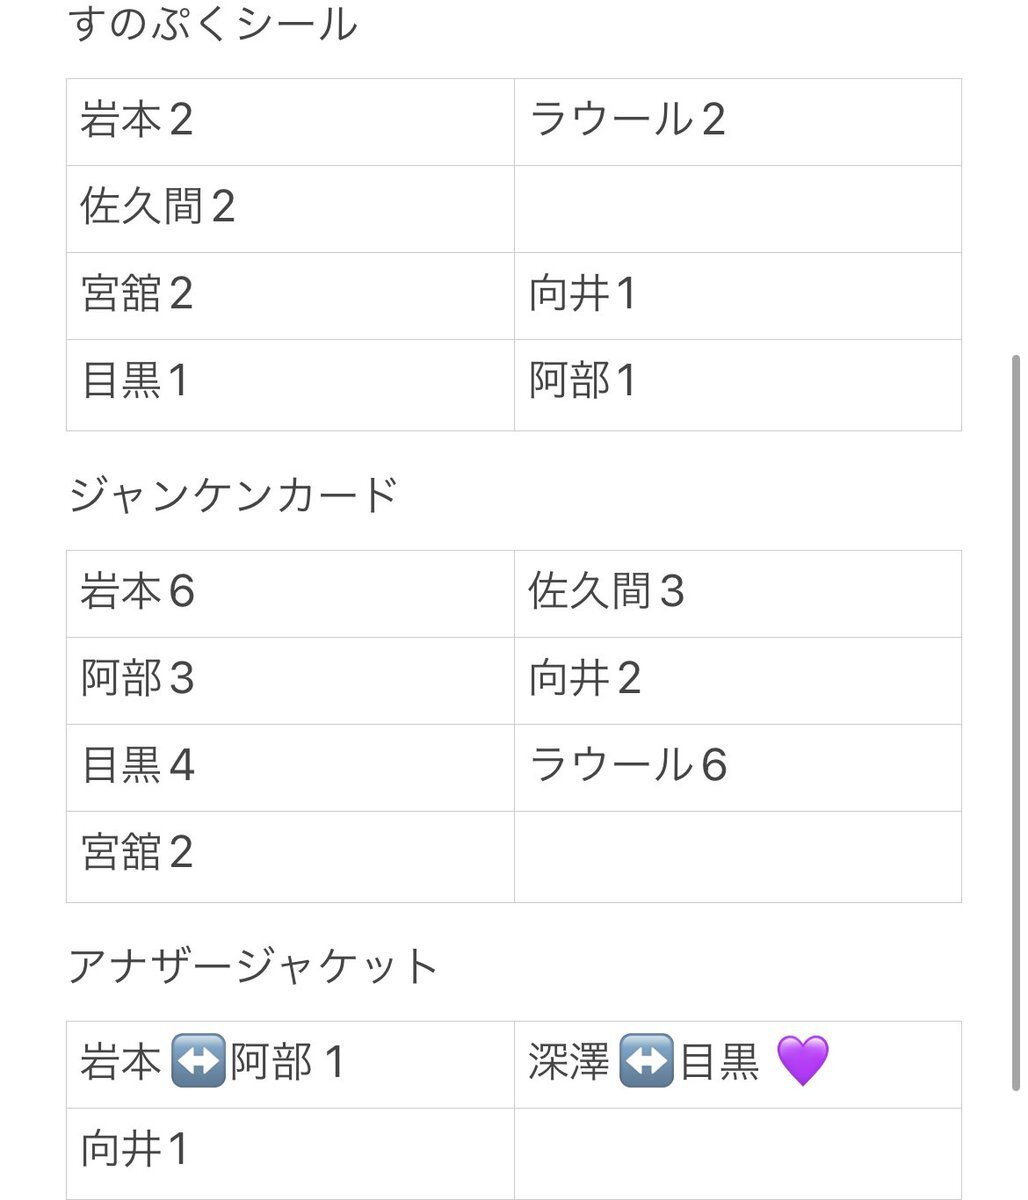Select the 岩本2 cell in the sticker table
1028x1200 pixels.
pos(290,122)
